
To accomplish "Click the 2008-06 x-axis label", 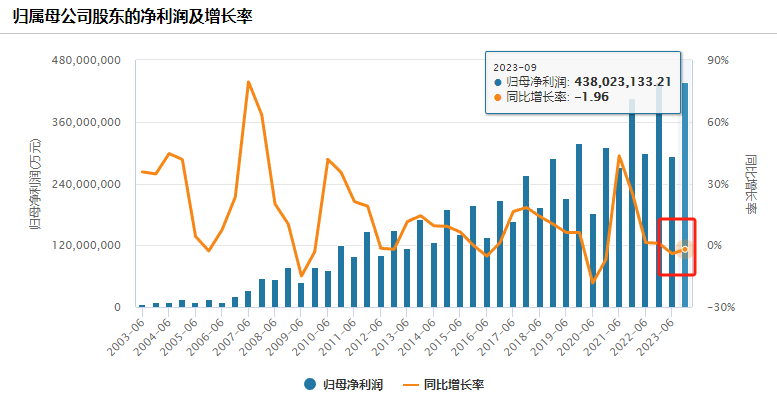I will click(258, 337).
